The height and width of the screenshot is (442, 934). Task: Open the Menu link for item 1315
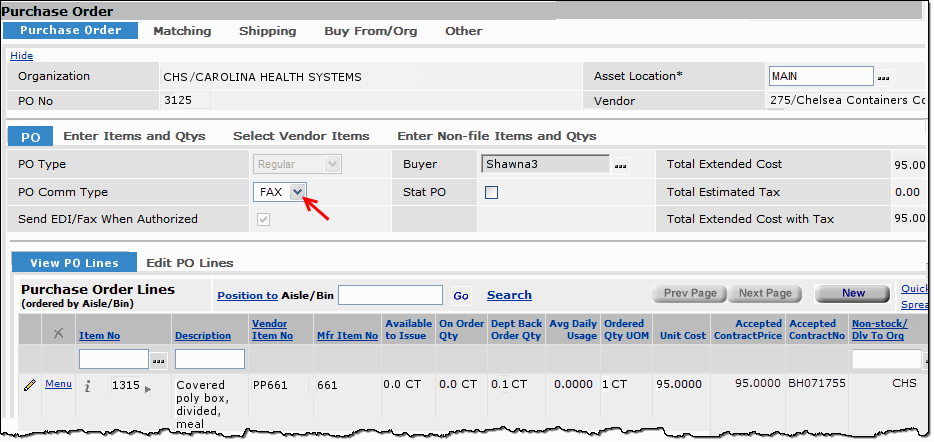pyautogui.click(x=58, y=384)
